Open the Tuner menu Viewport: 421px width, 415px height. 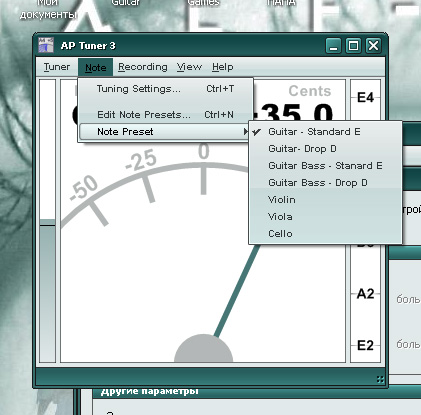pyautogui.click(x=57, y=67)
